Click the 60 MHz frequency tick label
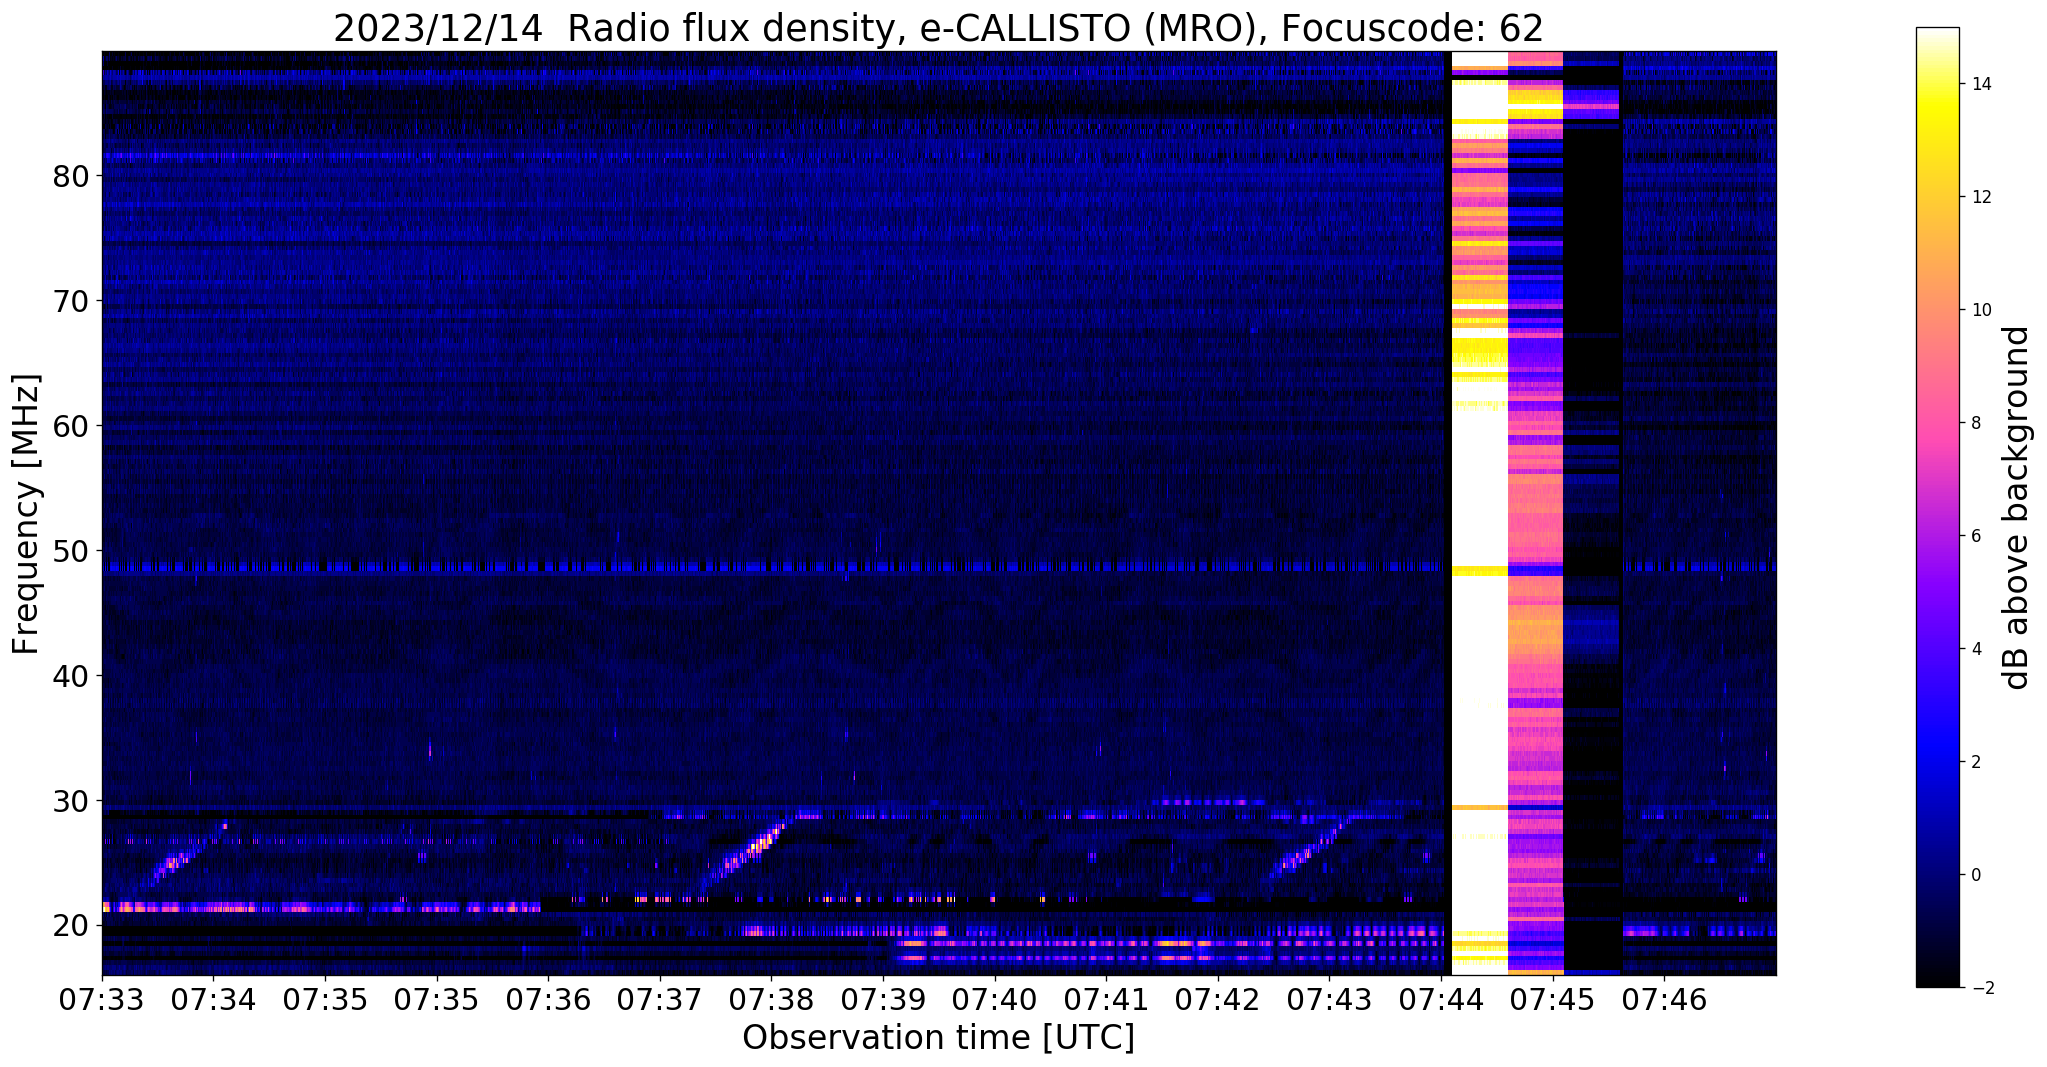This screenshot has width=2047, height=1067. tap(71, 426)
